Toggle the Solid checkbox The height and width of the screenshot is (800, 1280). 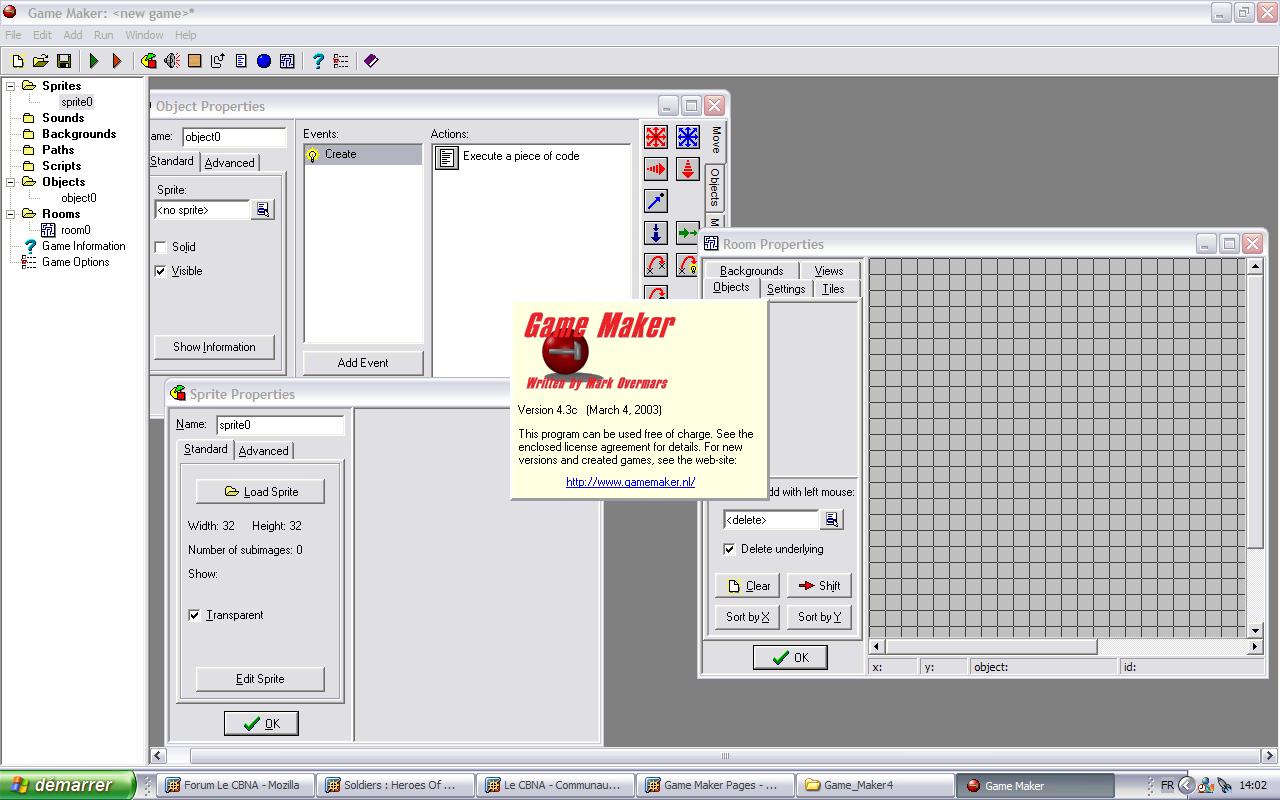coord(160,247)
